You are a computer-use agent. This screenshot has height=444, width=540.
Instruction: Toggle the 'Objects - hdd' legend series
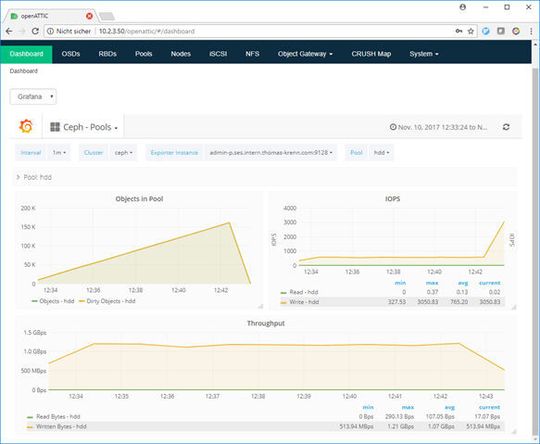pos(56,301)
